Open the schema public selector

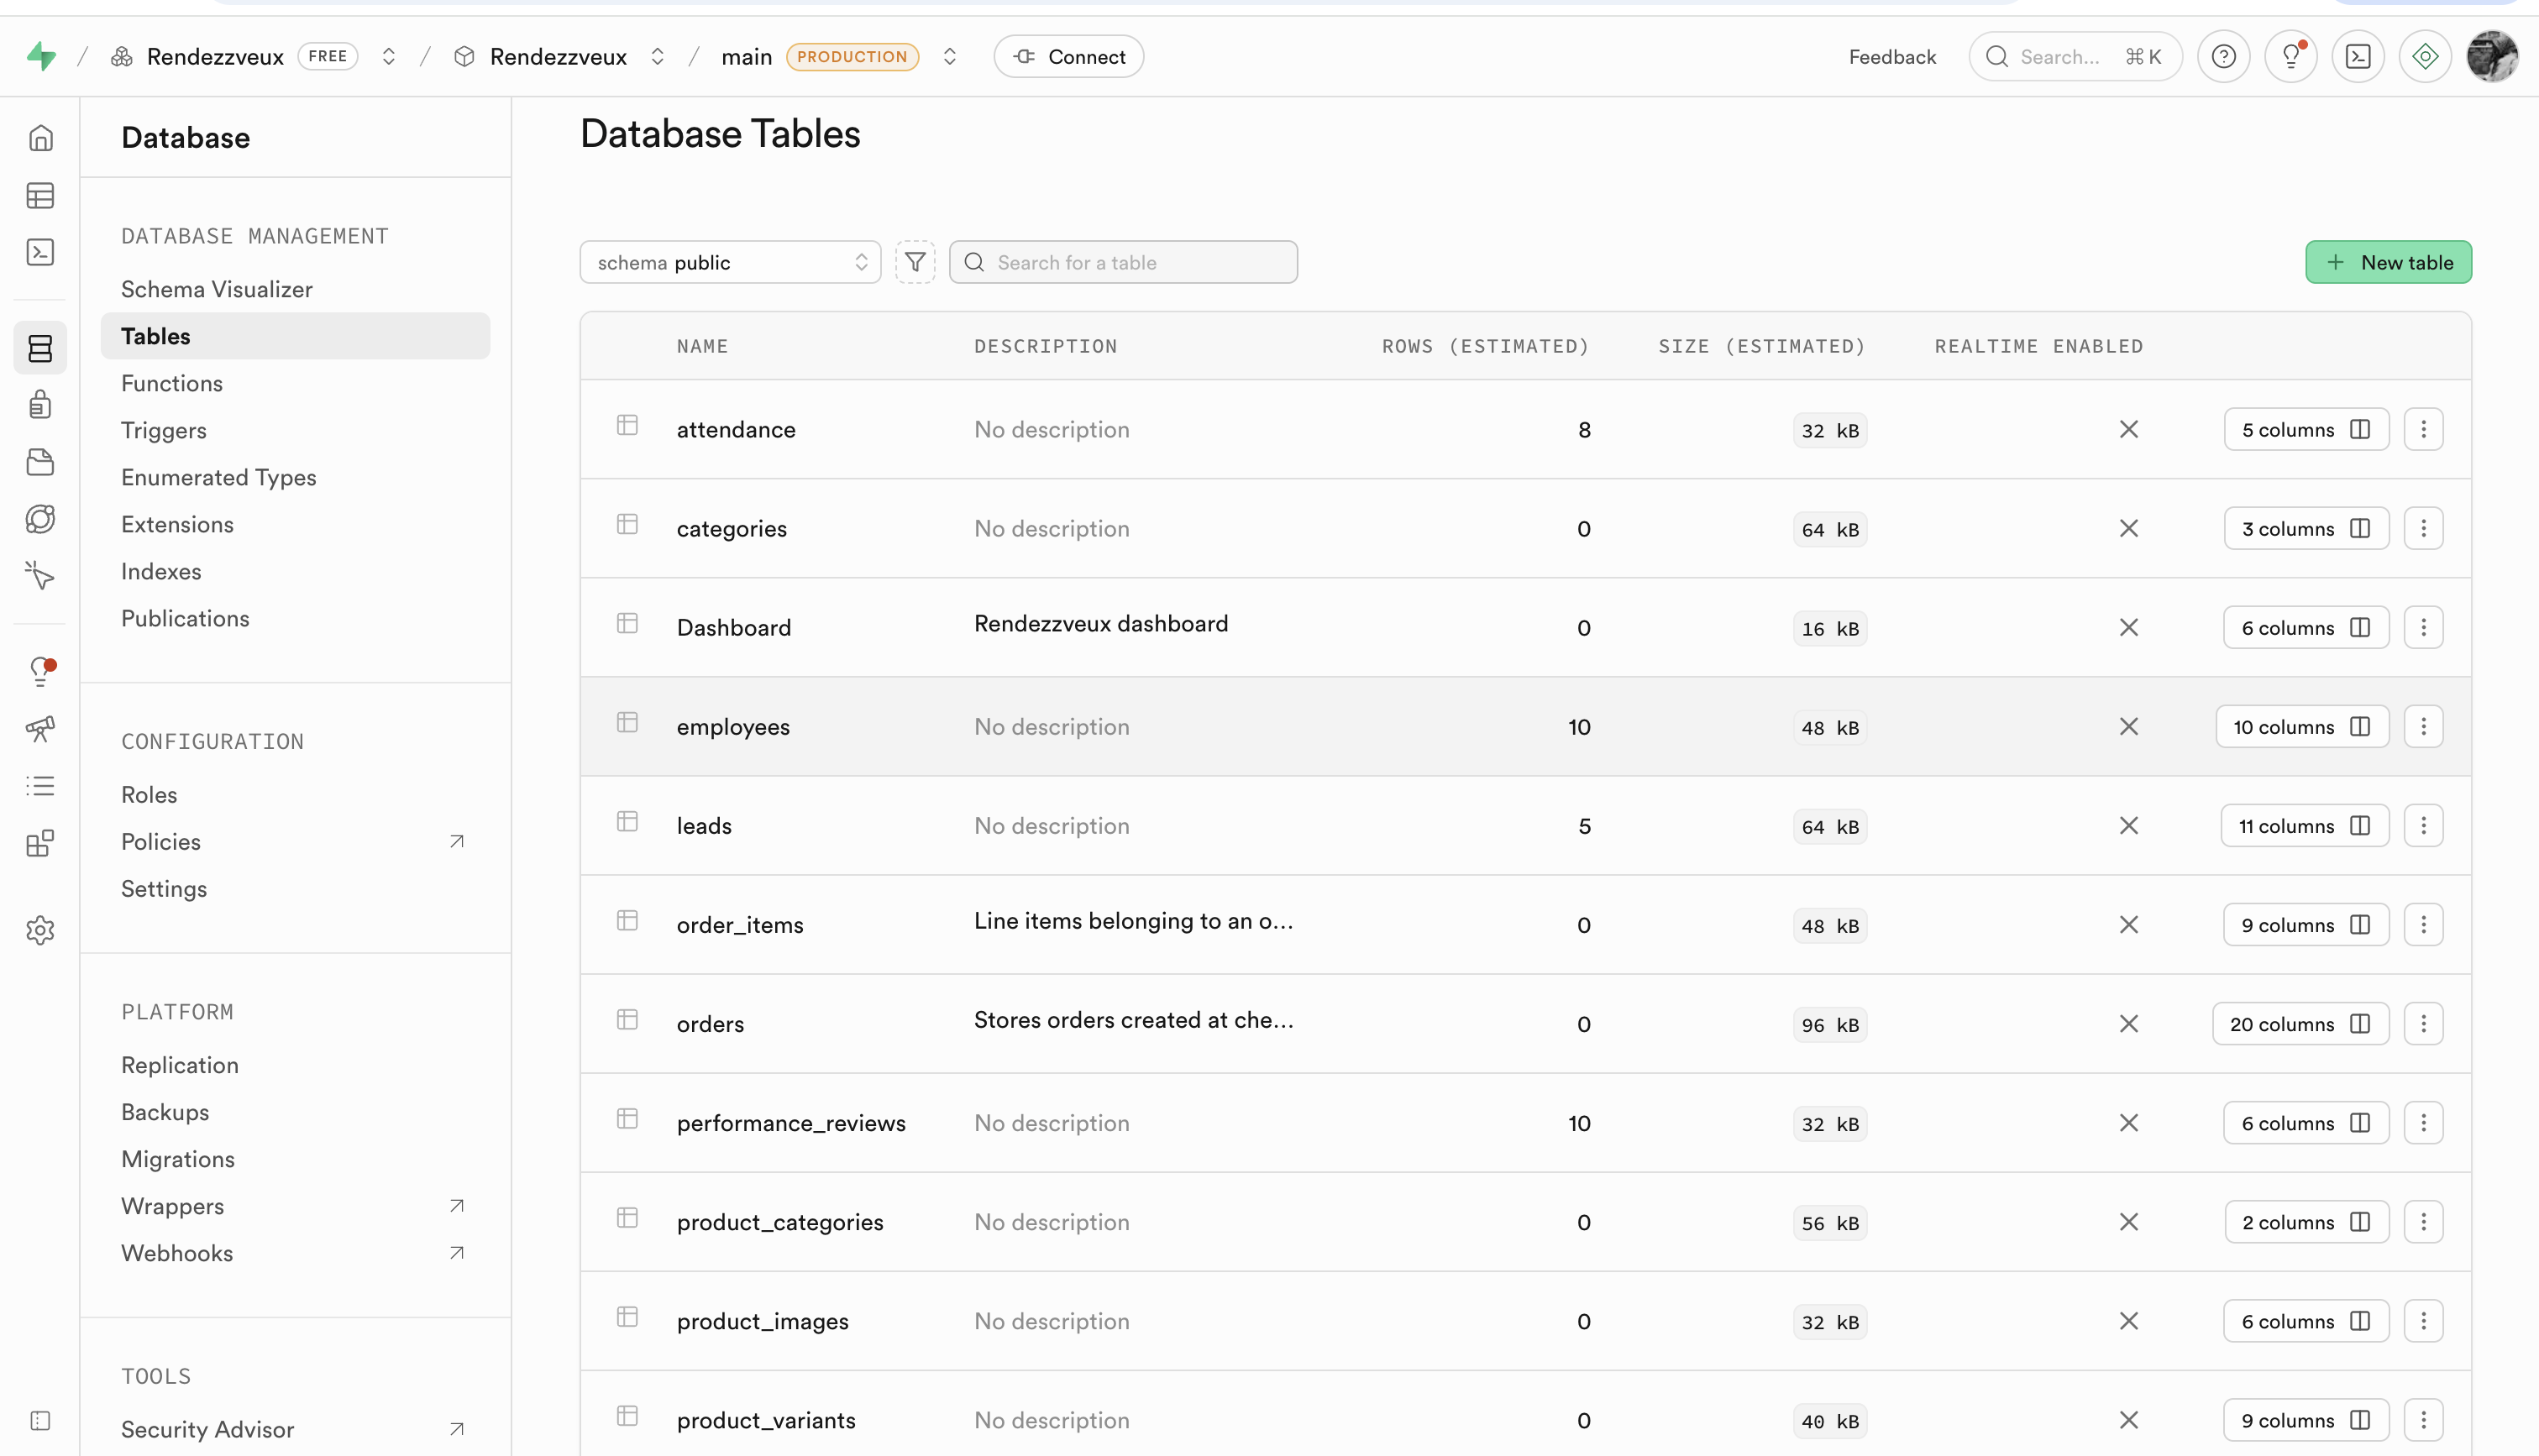pos(730,262)
